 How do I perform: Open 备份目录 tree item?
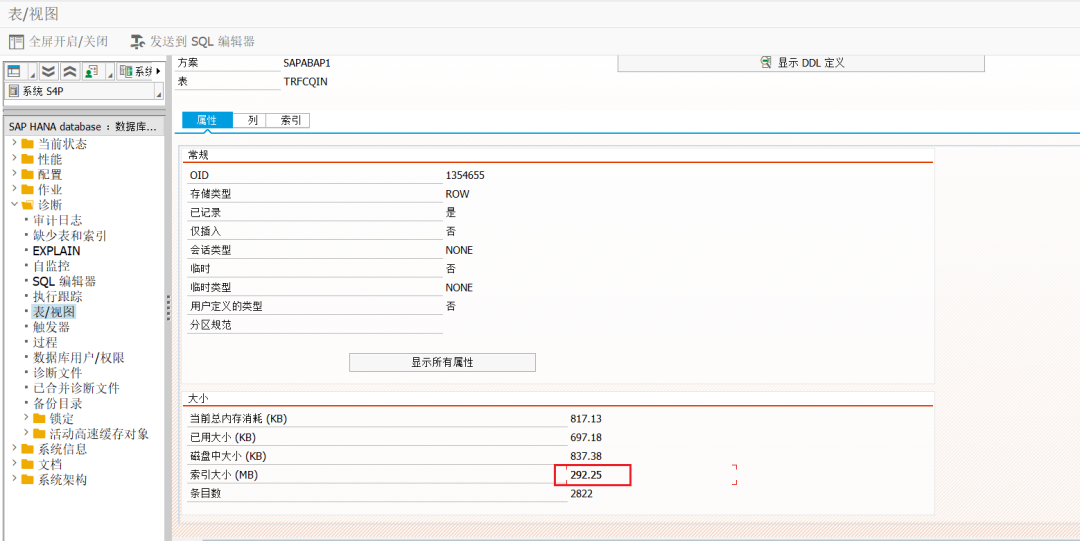point(58,403)
